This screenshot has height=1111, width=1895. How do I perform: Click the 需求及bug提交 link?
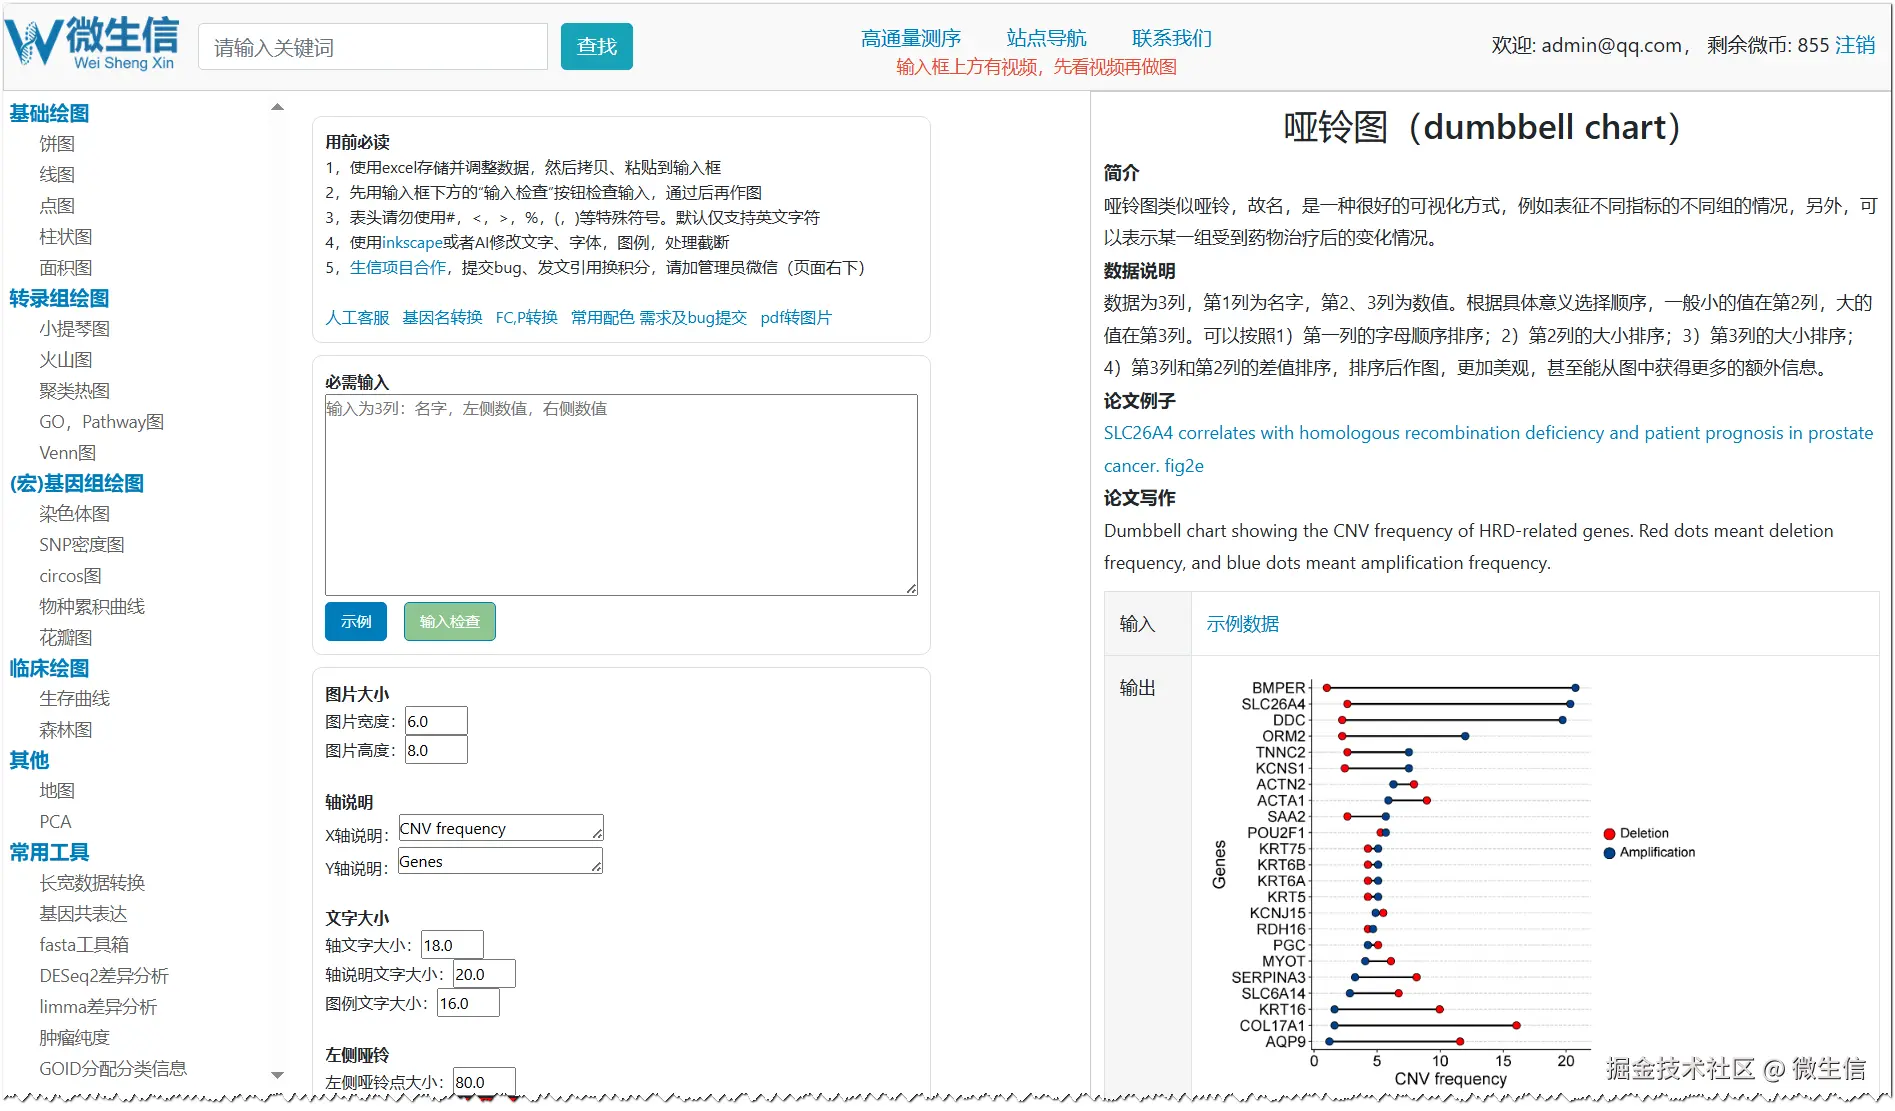point(693,318)
